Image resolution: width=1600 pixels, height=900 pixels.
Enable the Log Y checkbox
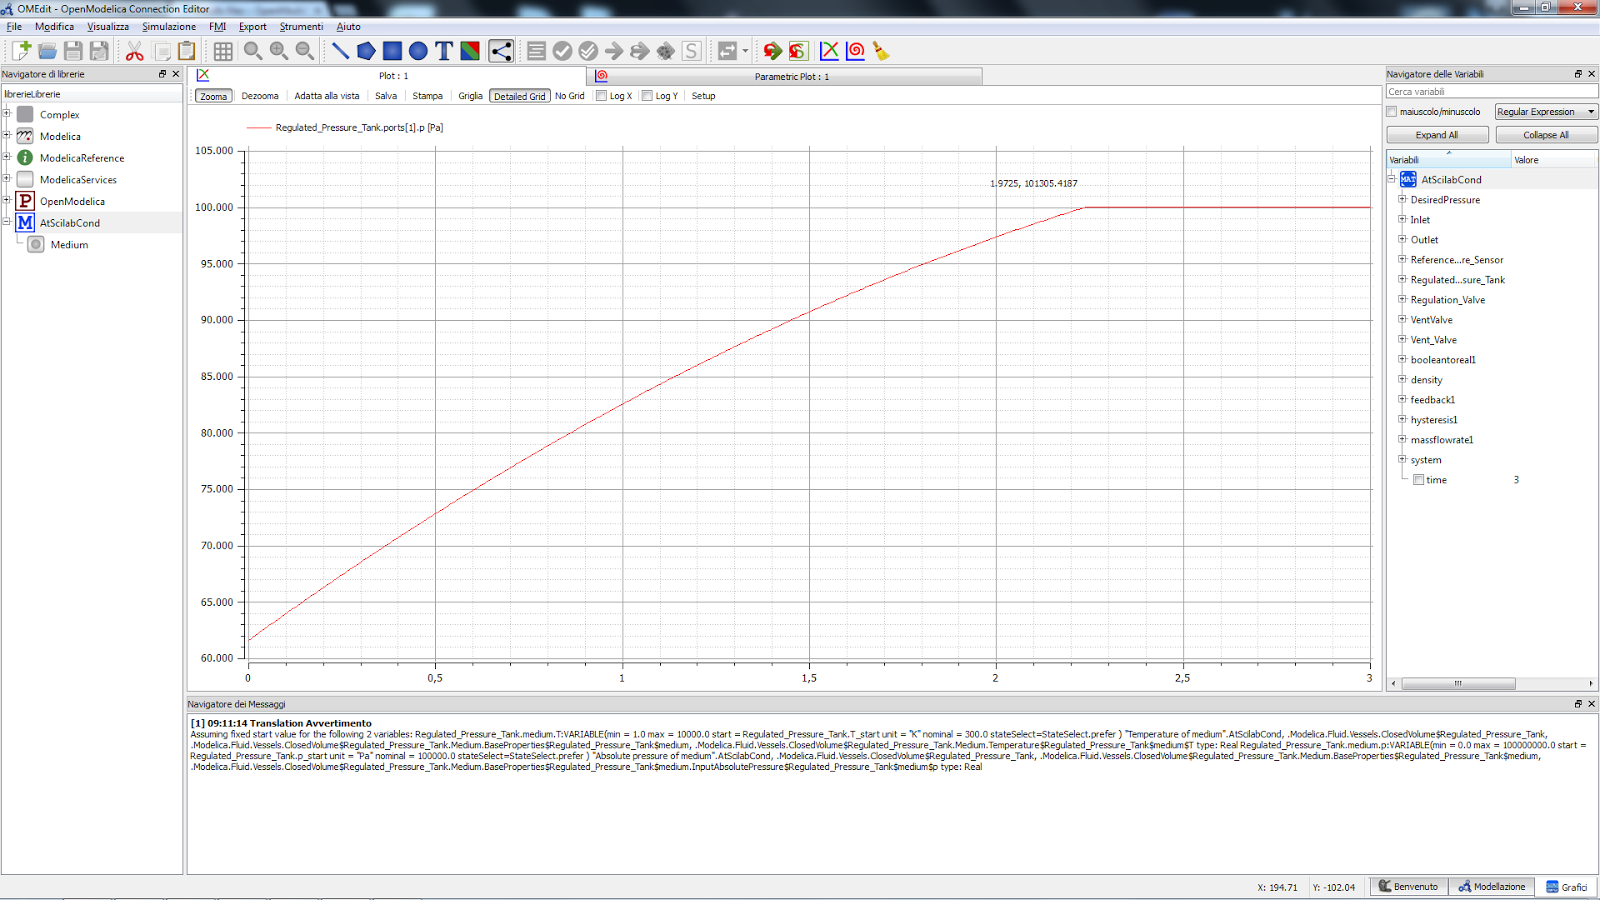point(647,96)
